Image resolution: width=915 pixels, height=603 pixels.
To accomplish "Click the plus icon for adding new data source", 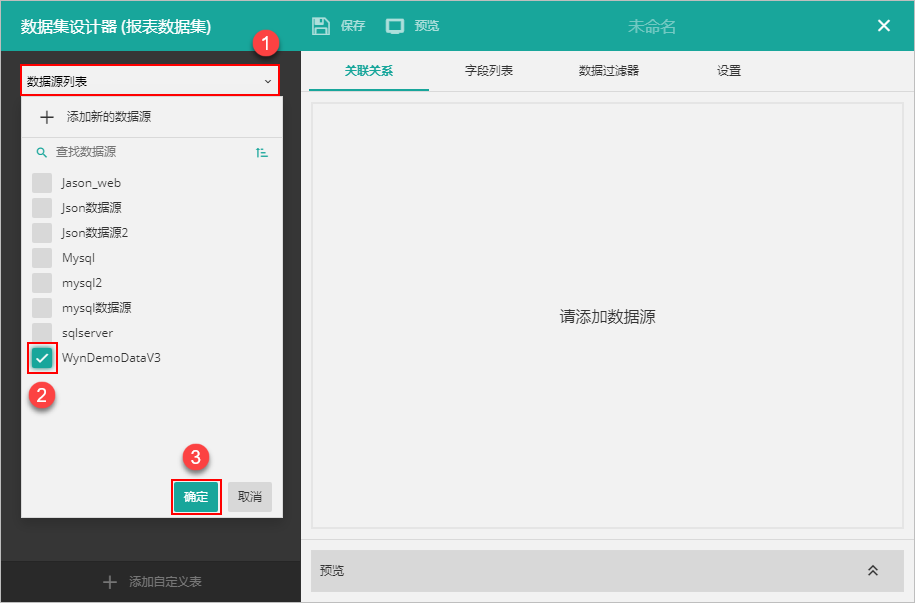I will [x=47, y=117].
